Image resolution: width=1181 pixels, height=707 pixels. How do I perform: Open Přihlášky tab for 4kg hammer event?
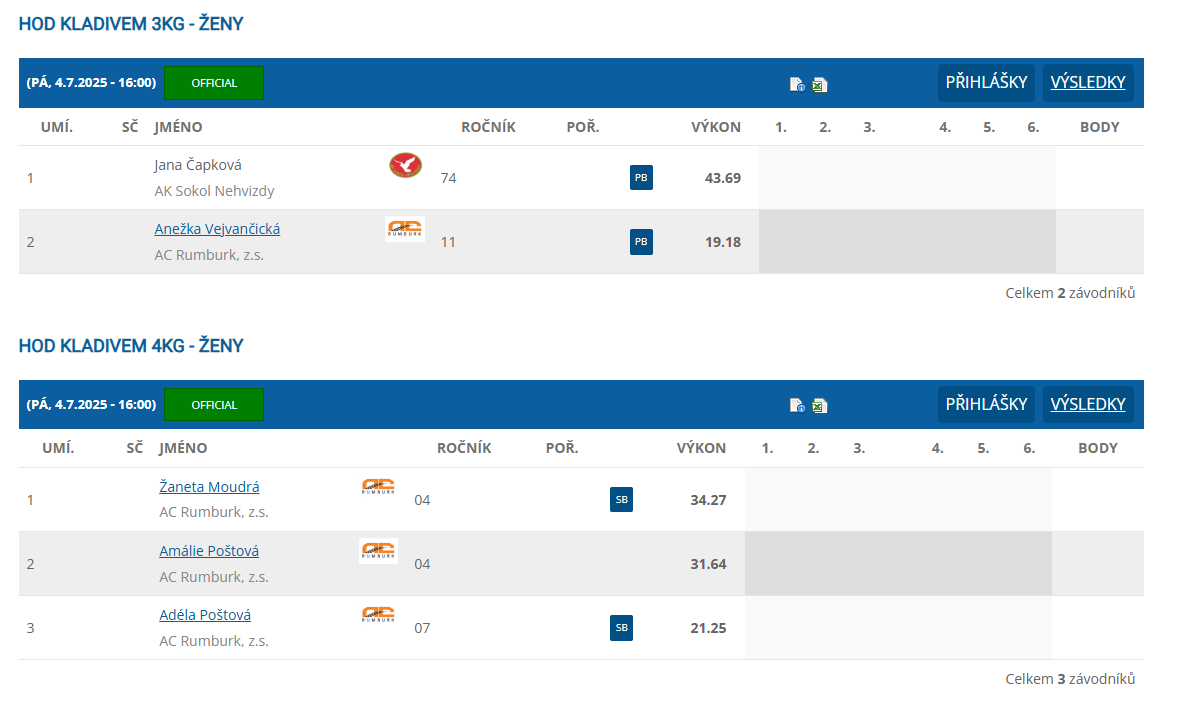(x=986, y=404)
